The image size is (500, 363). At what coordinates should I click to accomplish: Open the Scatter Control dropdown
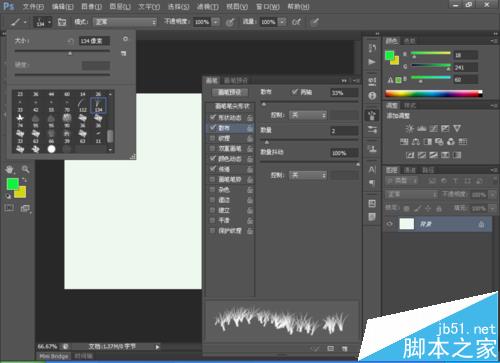(308, 115)
